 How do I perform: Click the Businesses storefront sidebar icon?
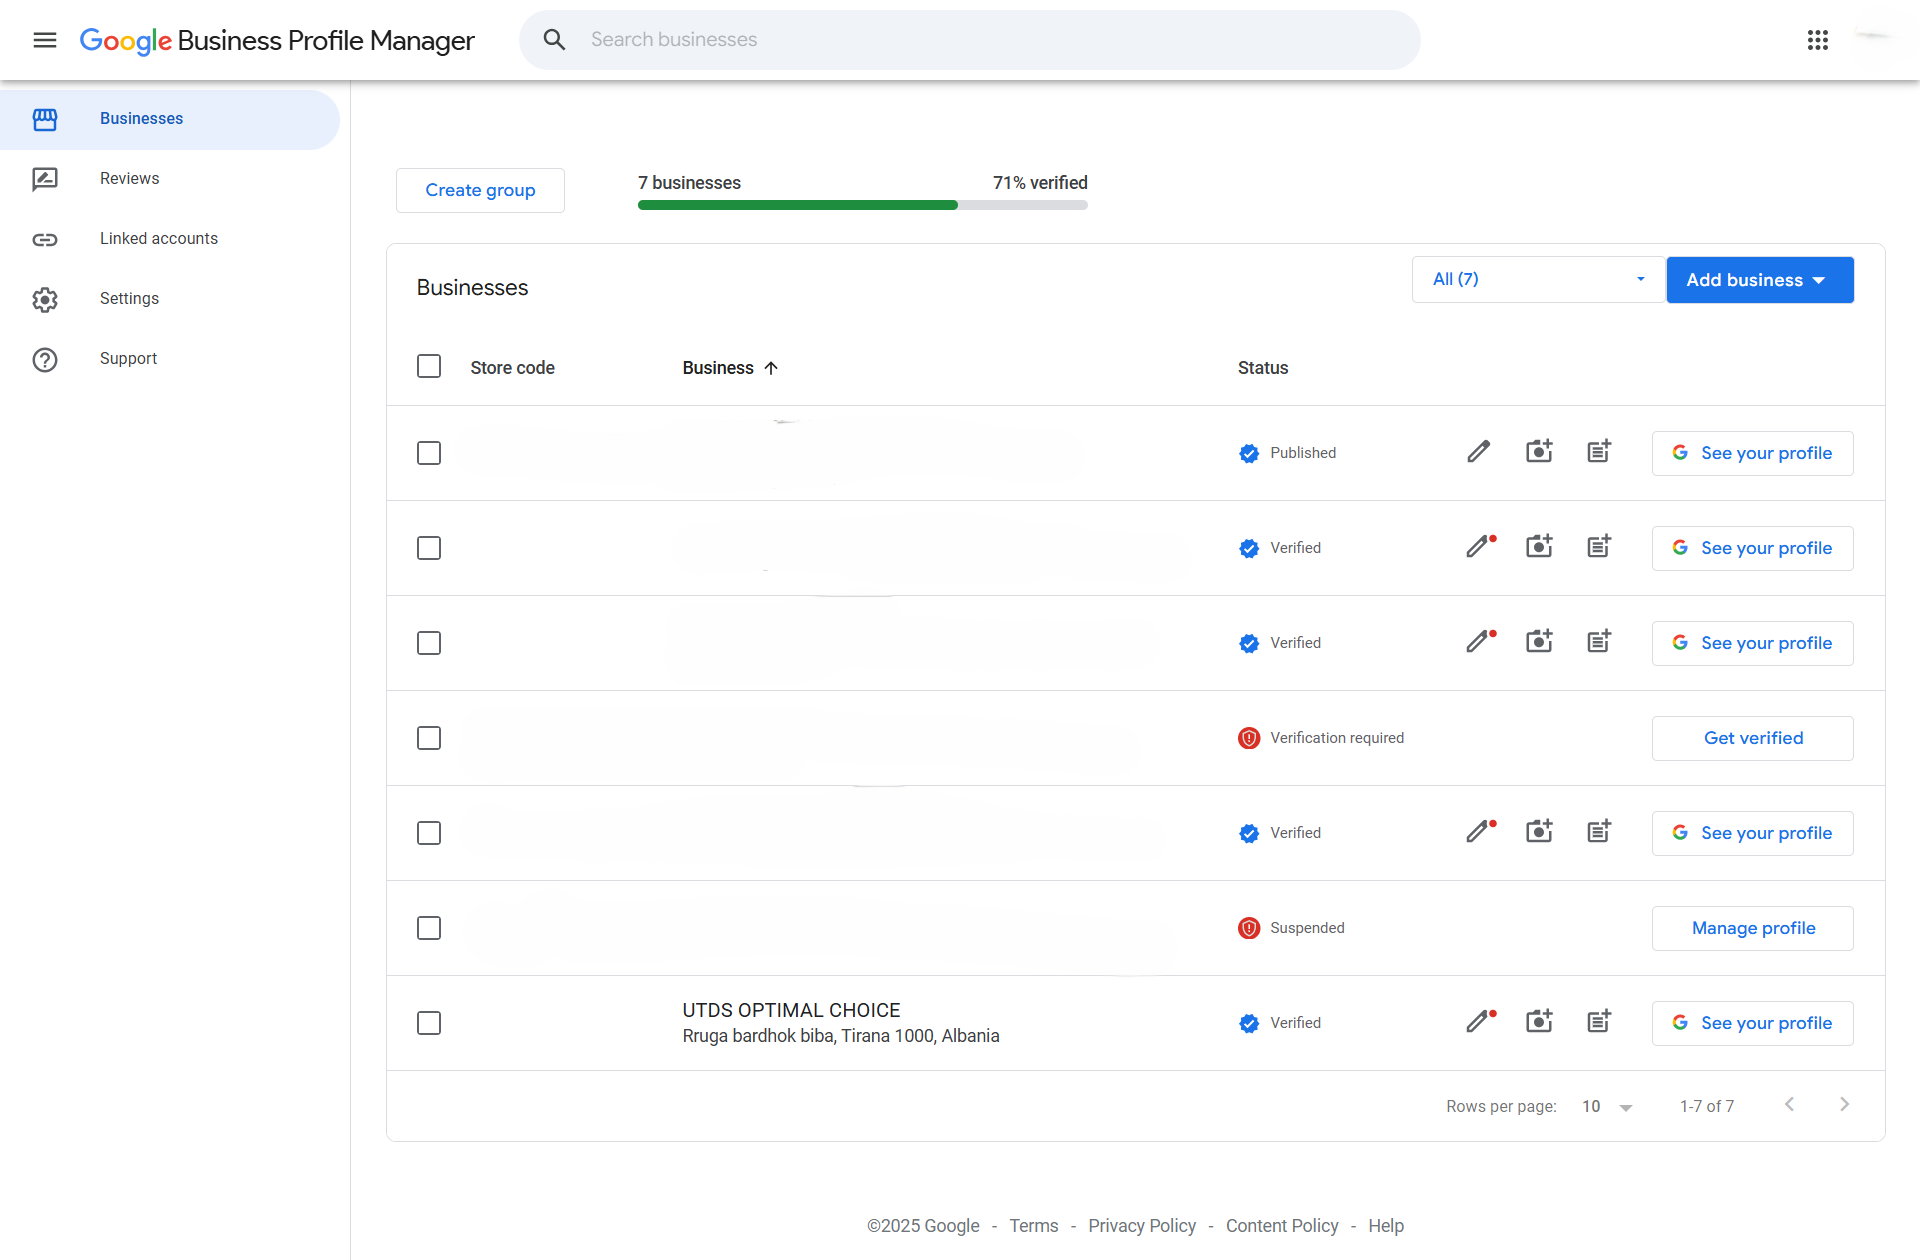tap(45, 119)
